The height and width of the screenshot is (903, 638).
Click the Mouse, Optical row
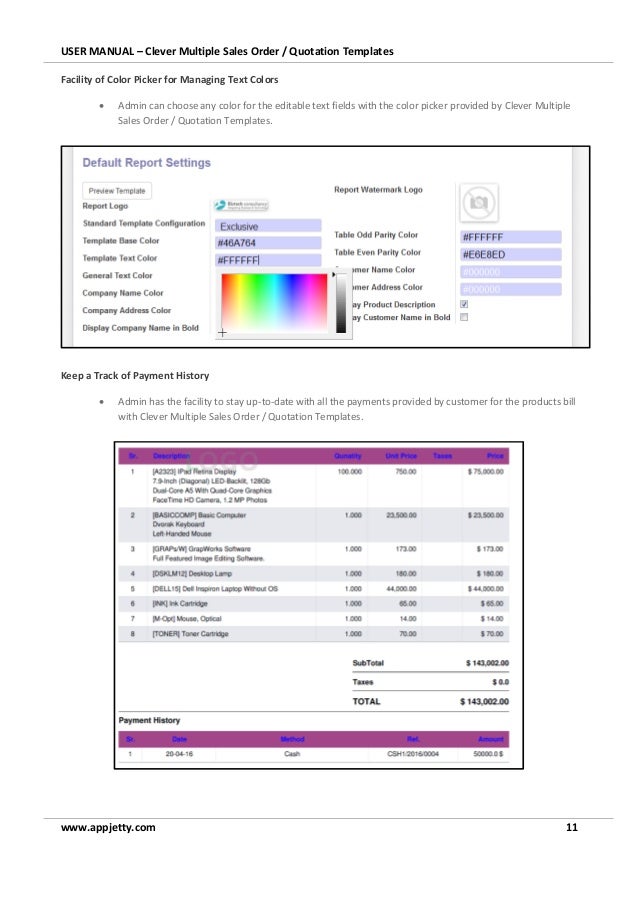314,619
